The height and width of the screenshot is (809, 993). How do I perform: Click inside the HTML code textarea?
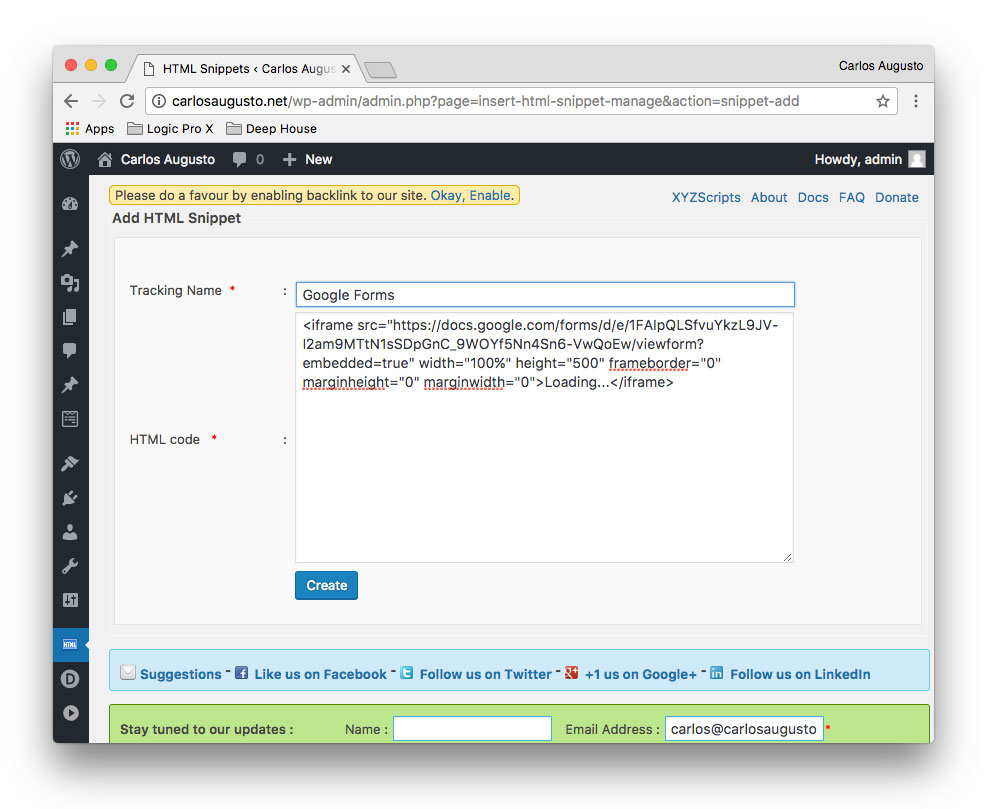tap(544, 437)
